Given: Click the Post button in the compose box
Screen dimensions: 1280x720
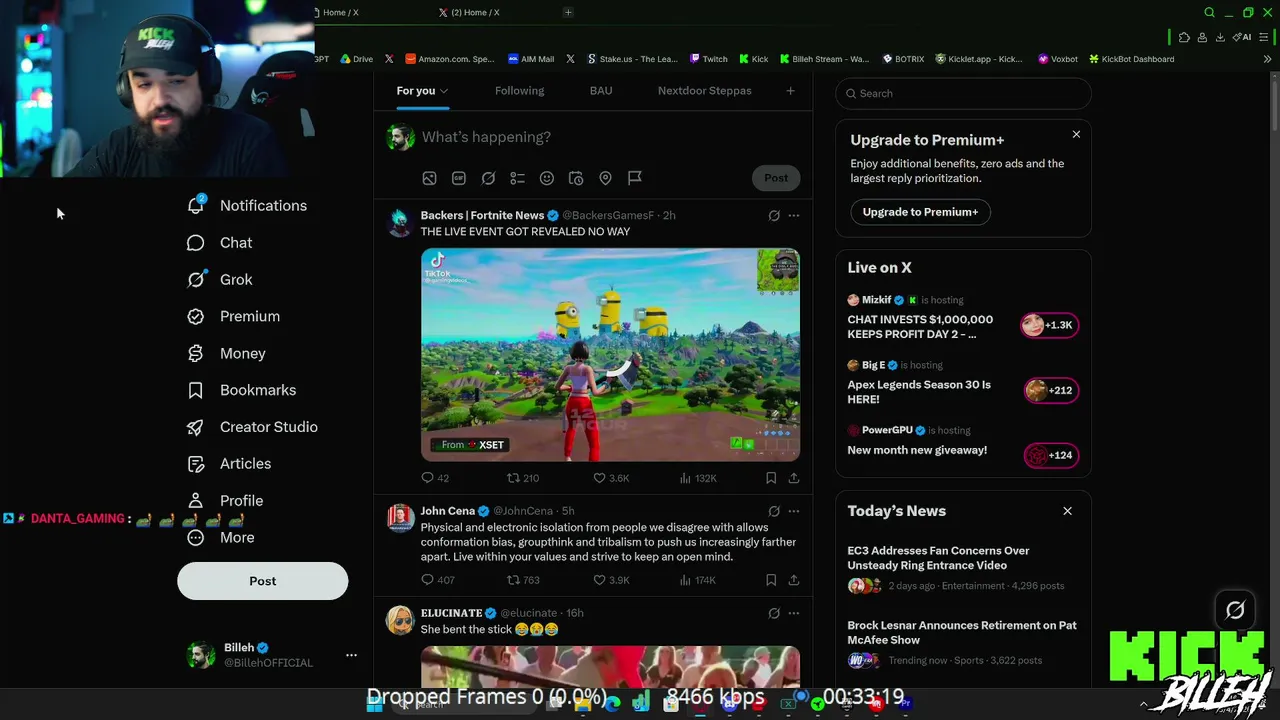Looking at the screenshot, I should coord(776,178).
